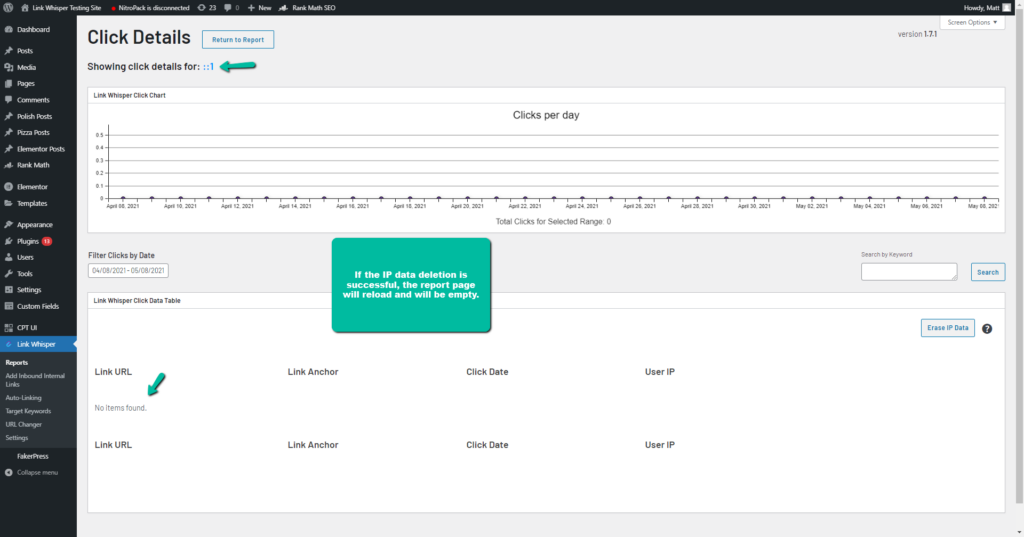Expand the Screen Options dropdown

click(972, 22)
